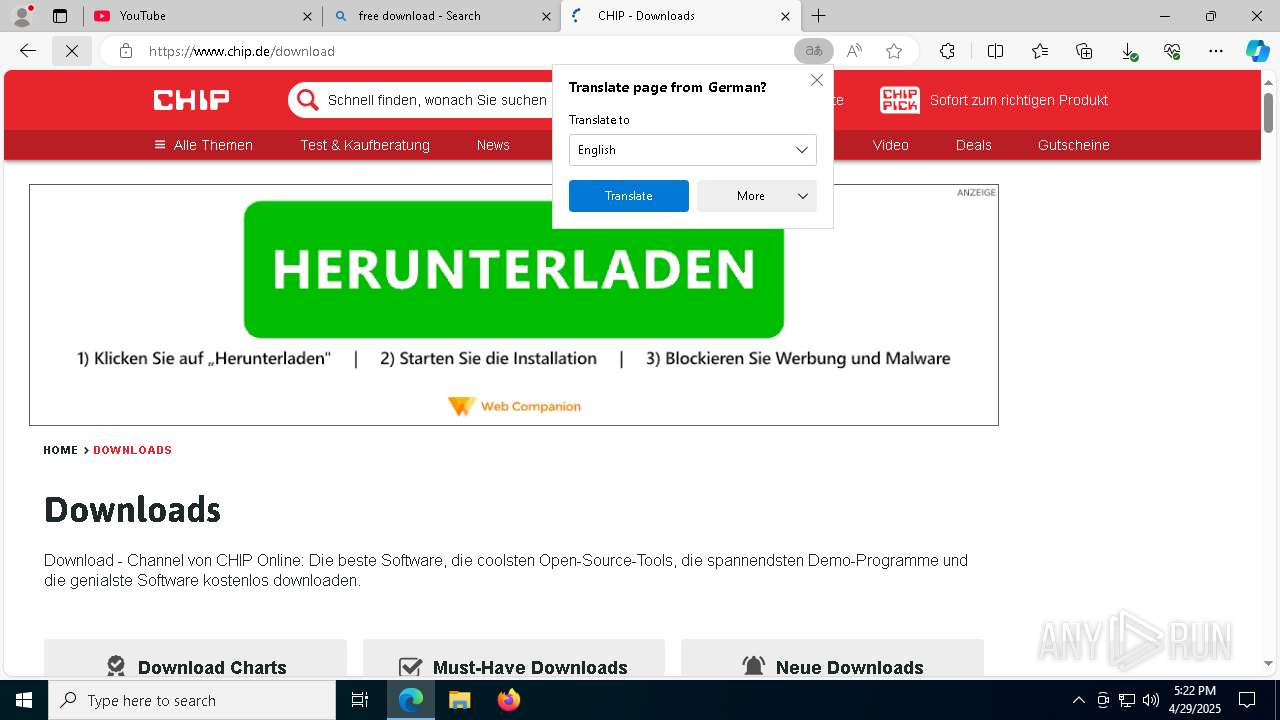Viewport: 1280px width, 720px height.
Task: Open the Copilot sidebar icon
Action: click(1257, 51)
